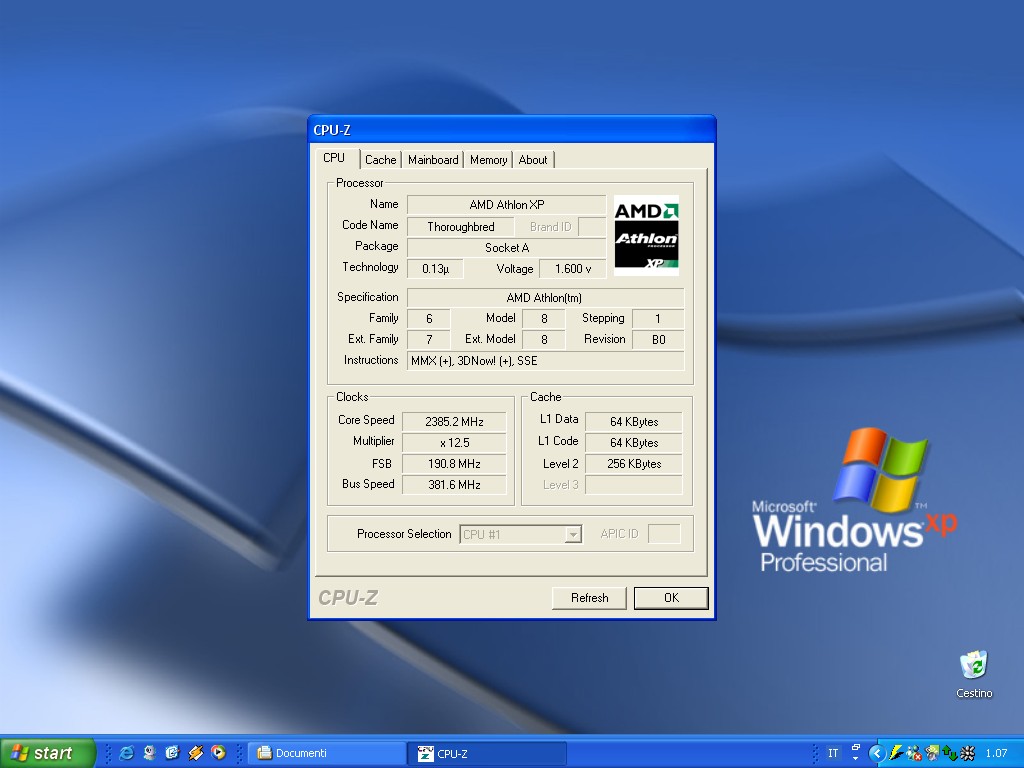
Task: Click the language bar restore icon
Action: coord(856,748)
